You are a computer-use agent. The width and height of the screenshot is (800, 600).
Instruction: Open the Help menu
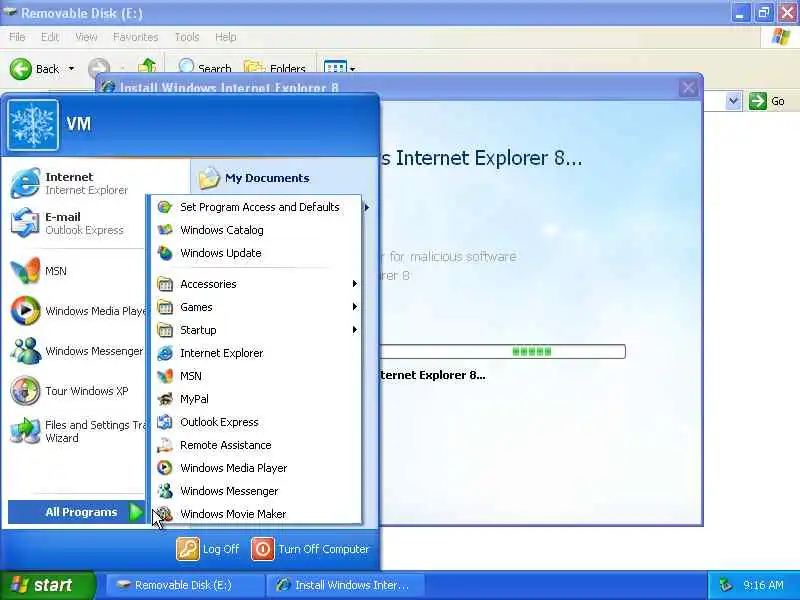[x=226, y=37]
